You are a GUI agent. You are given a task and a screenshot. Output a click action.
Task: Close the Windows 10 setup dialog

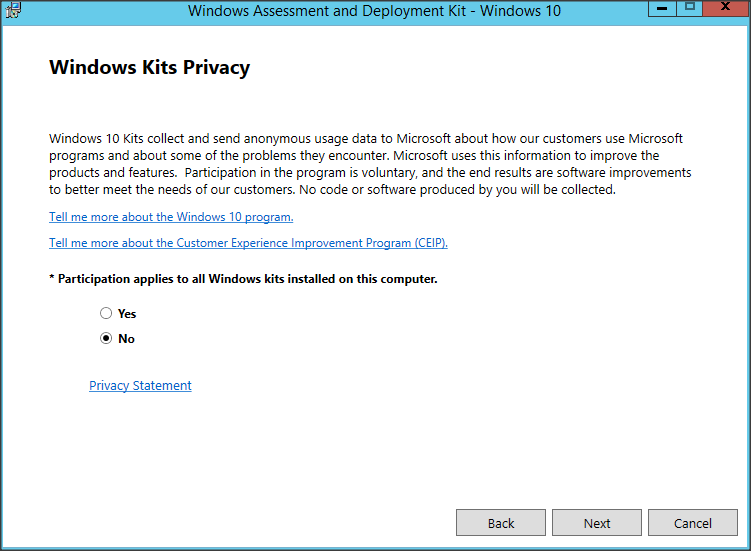(725, 8)
